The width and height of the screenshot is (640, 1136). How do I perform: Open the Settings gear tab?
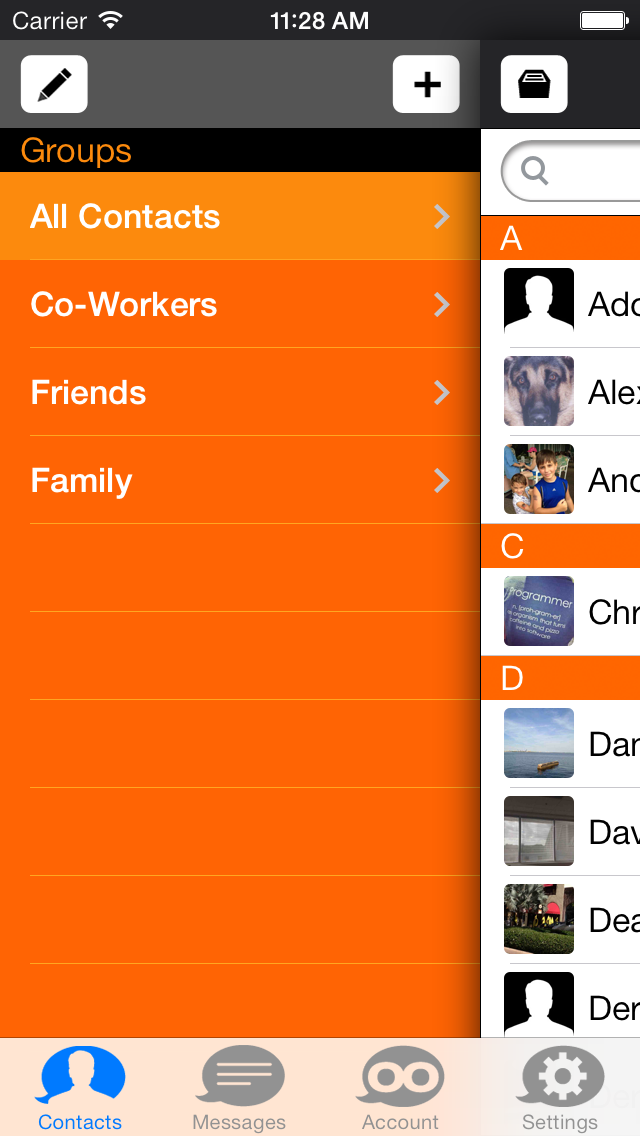[x=560, y=1088]
